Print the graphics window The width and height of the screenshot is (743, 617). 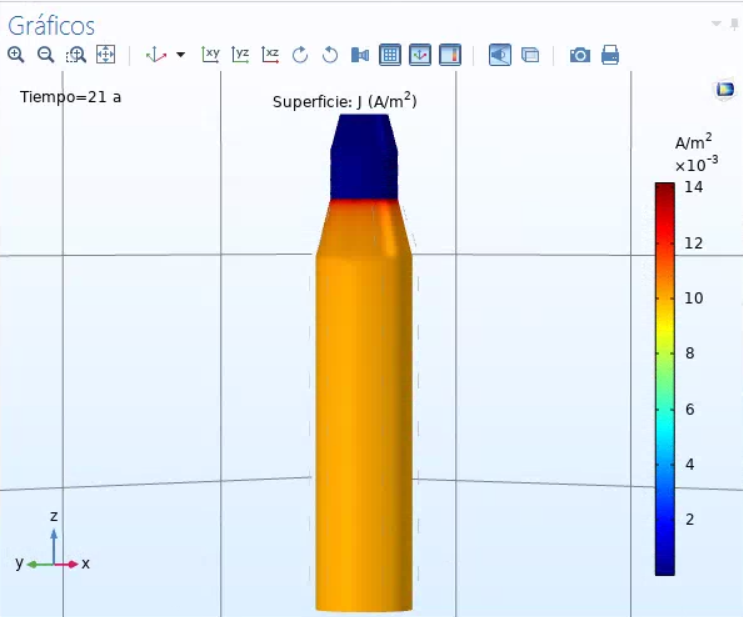(x=610, y=55)
